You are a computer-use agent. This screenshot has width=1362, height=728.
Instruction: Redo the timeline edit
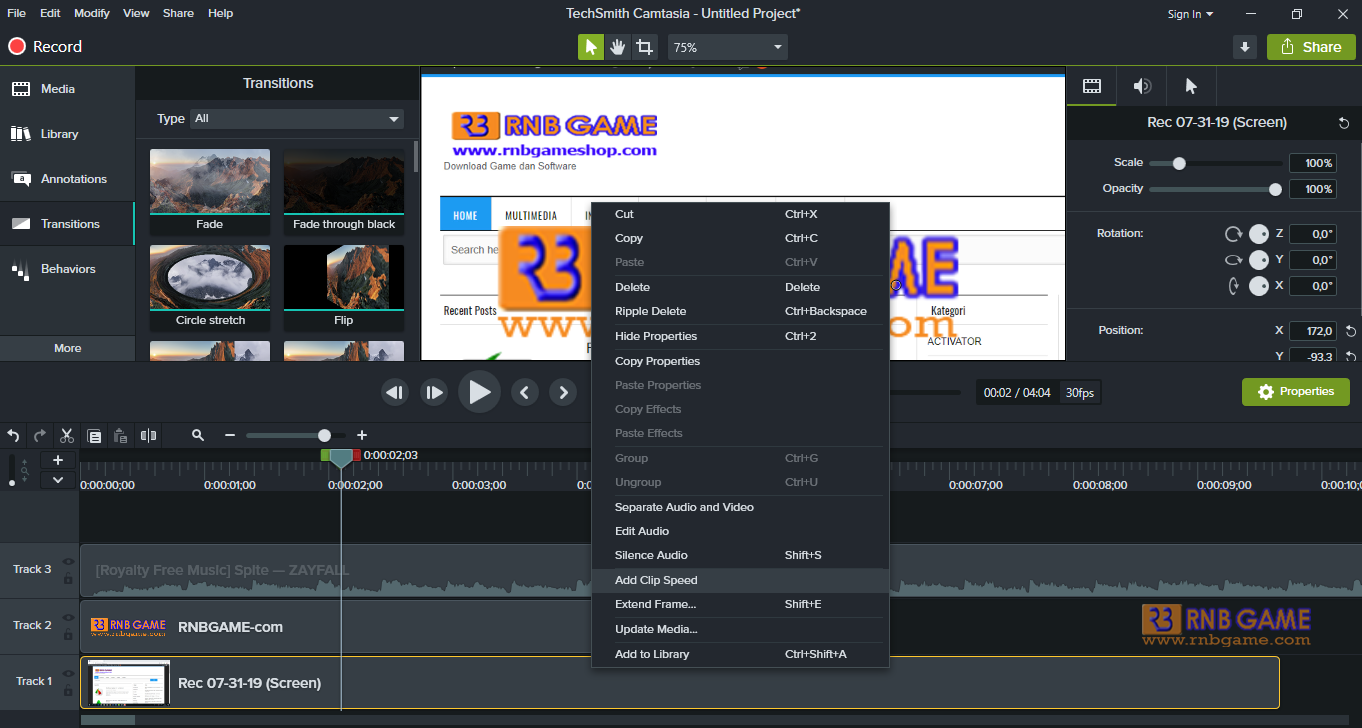[40, 436]
